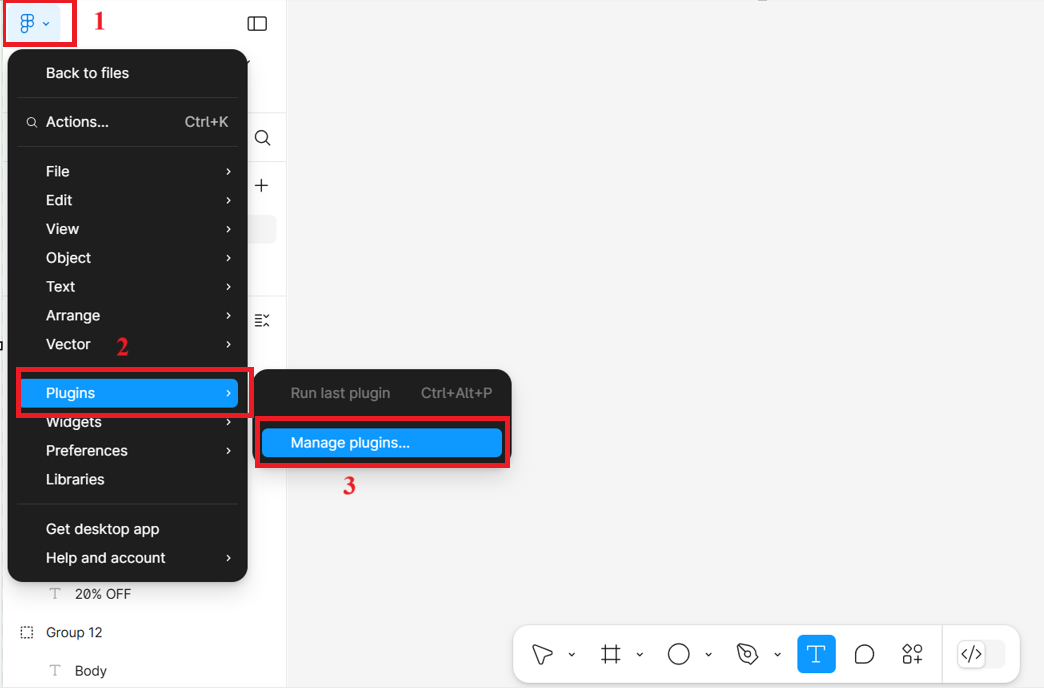Click the Figma main menu logo

point(28,23)
